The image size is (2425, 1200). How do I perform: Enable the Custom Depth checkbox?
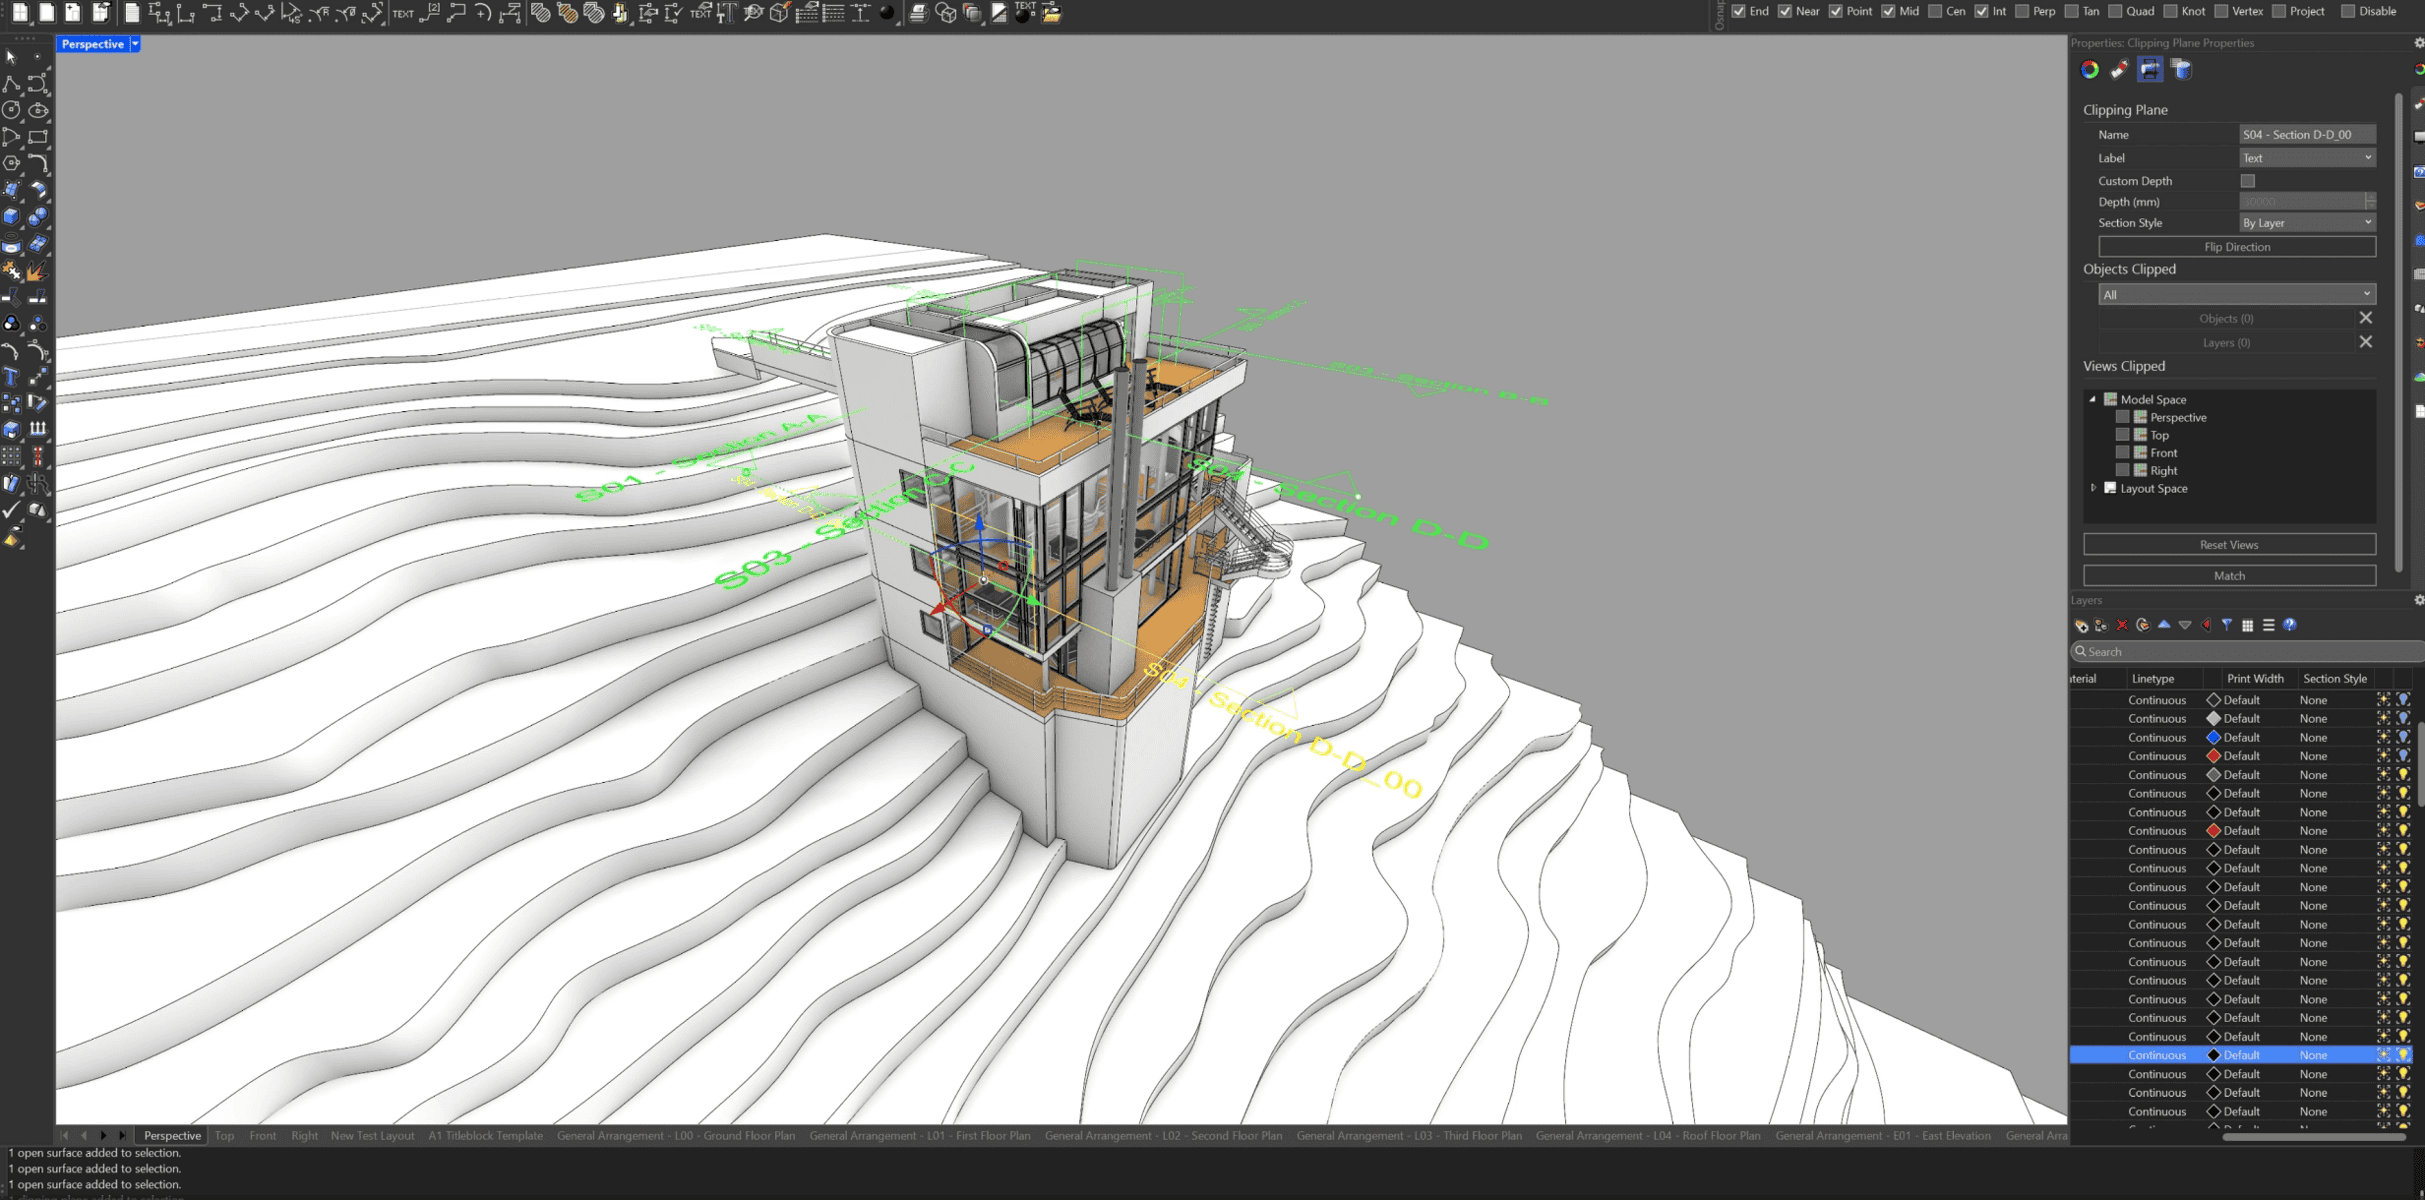coord(2247,180)
